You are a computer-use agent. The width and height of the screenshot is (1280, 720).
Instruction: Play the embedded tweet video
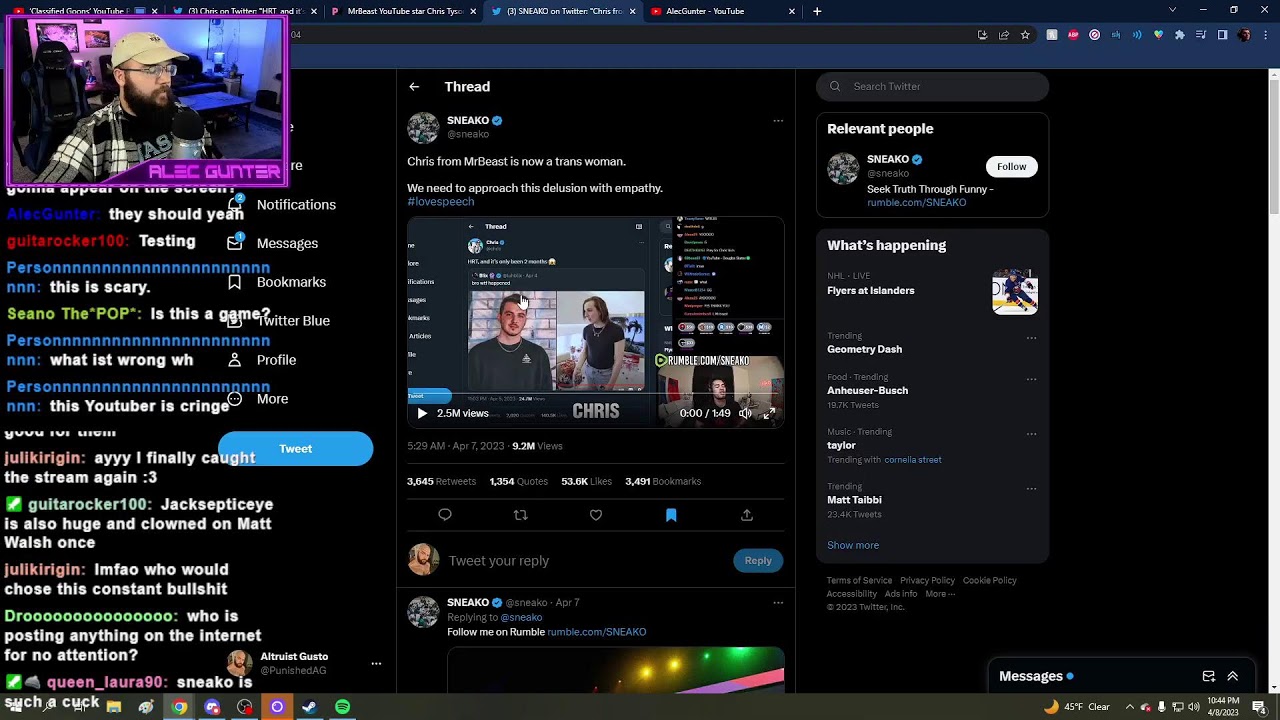click(x=422, y=413)
